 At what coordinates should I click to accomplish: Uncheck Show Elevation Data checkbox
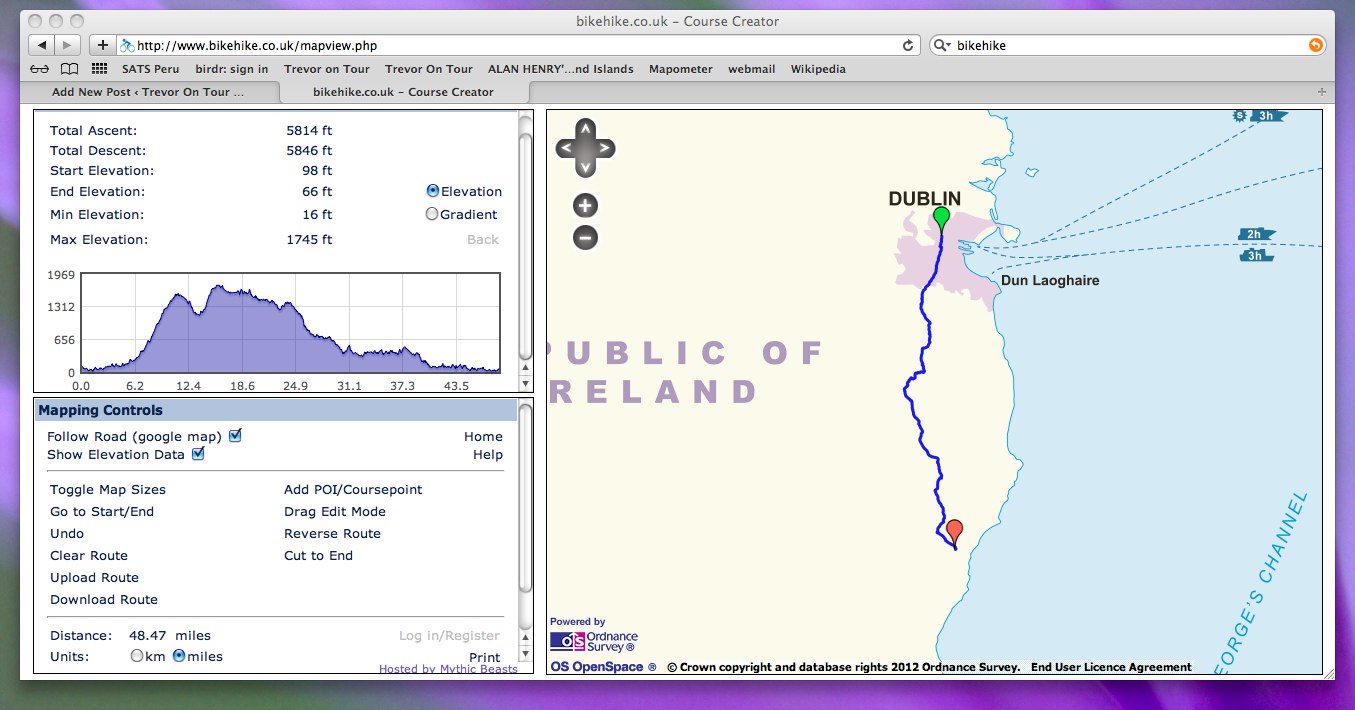click(198, 454)
